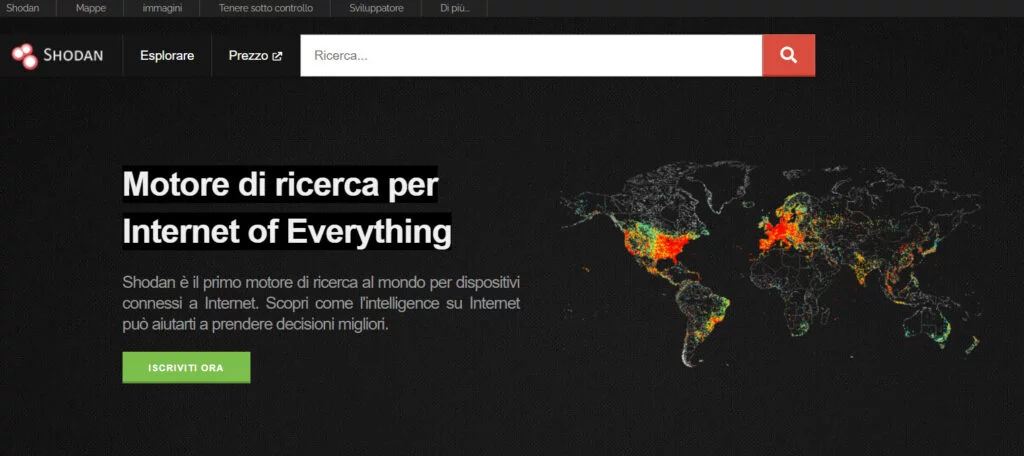This screenshot has height=456, width=1024.
Task: Open the Shodan item in the top bar
Action: pos(23,8)
